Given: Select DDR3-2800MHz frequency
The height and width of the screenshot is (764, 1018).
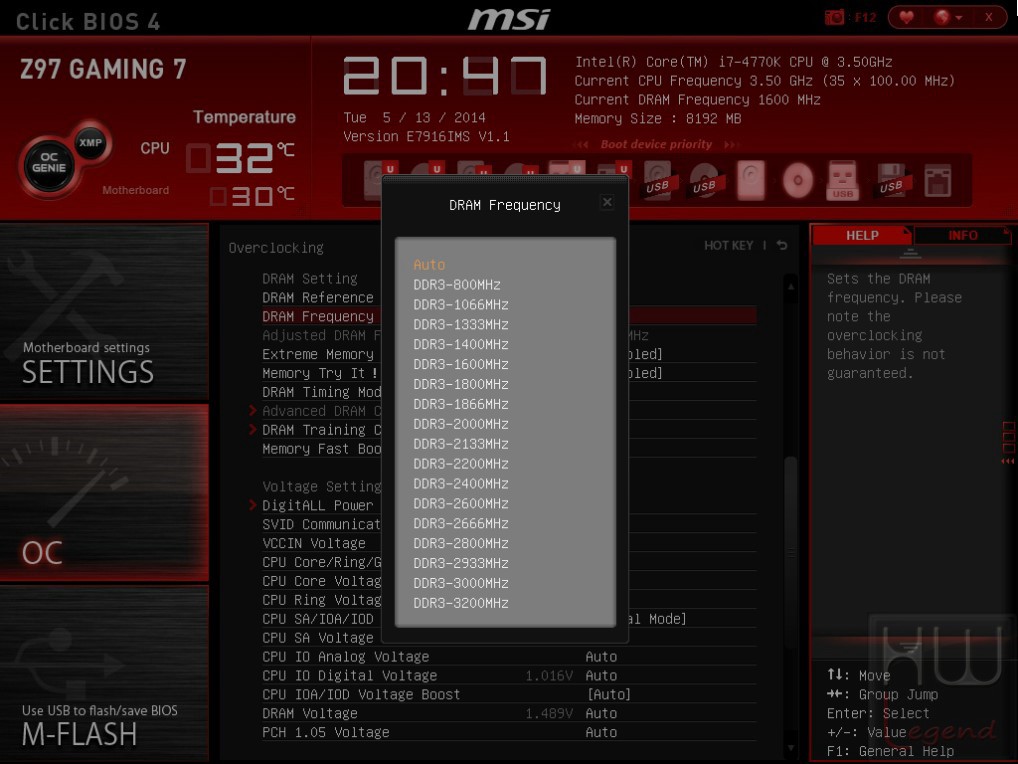Looking at the screenshot, I should pos(460,543).
